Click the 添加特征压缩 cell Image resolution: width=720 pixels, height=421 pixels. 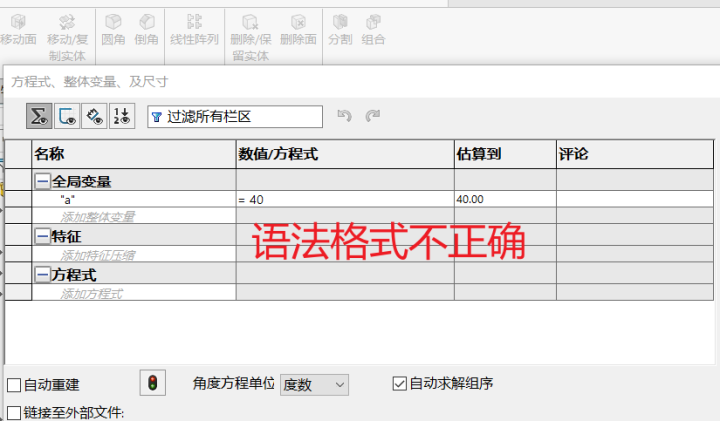(134, 255)
